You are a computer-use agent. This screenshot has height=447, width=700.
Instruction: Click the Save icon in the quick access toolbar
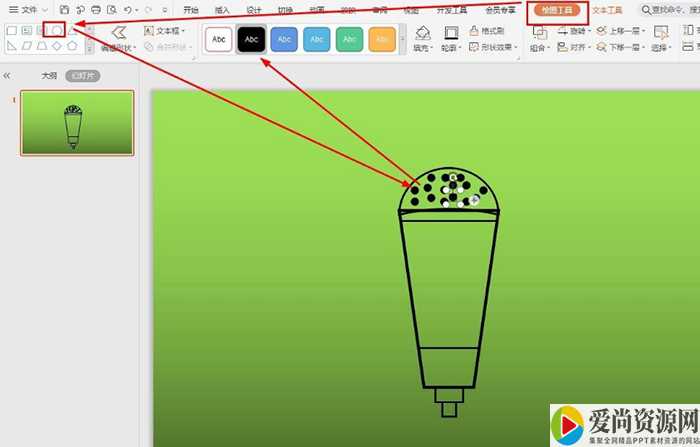coord(64,9)
